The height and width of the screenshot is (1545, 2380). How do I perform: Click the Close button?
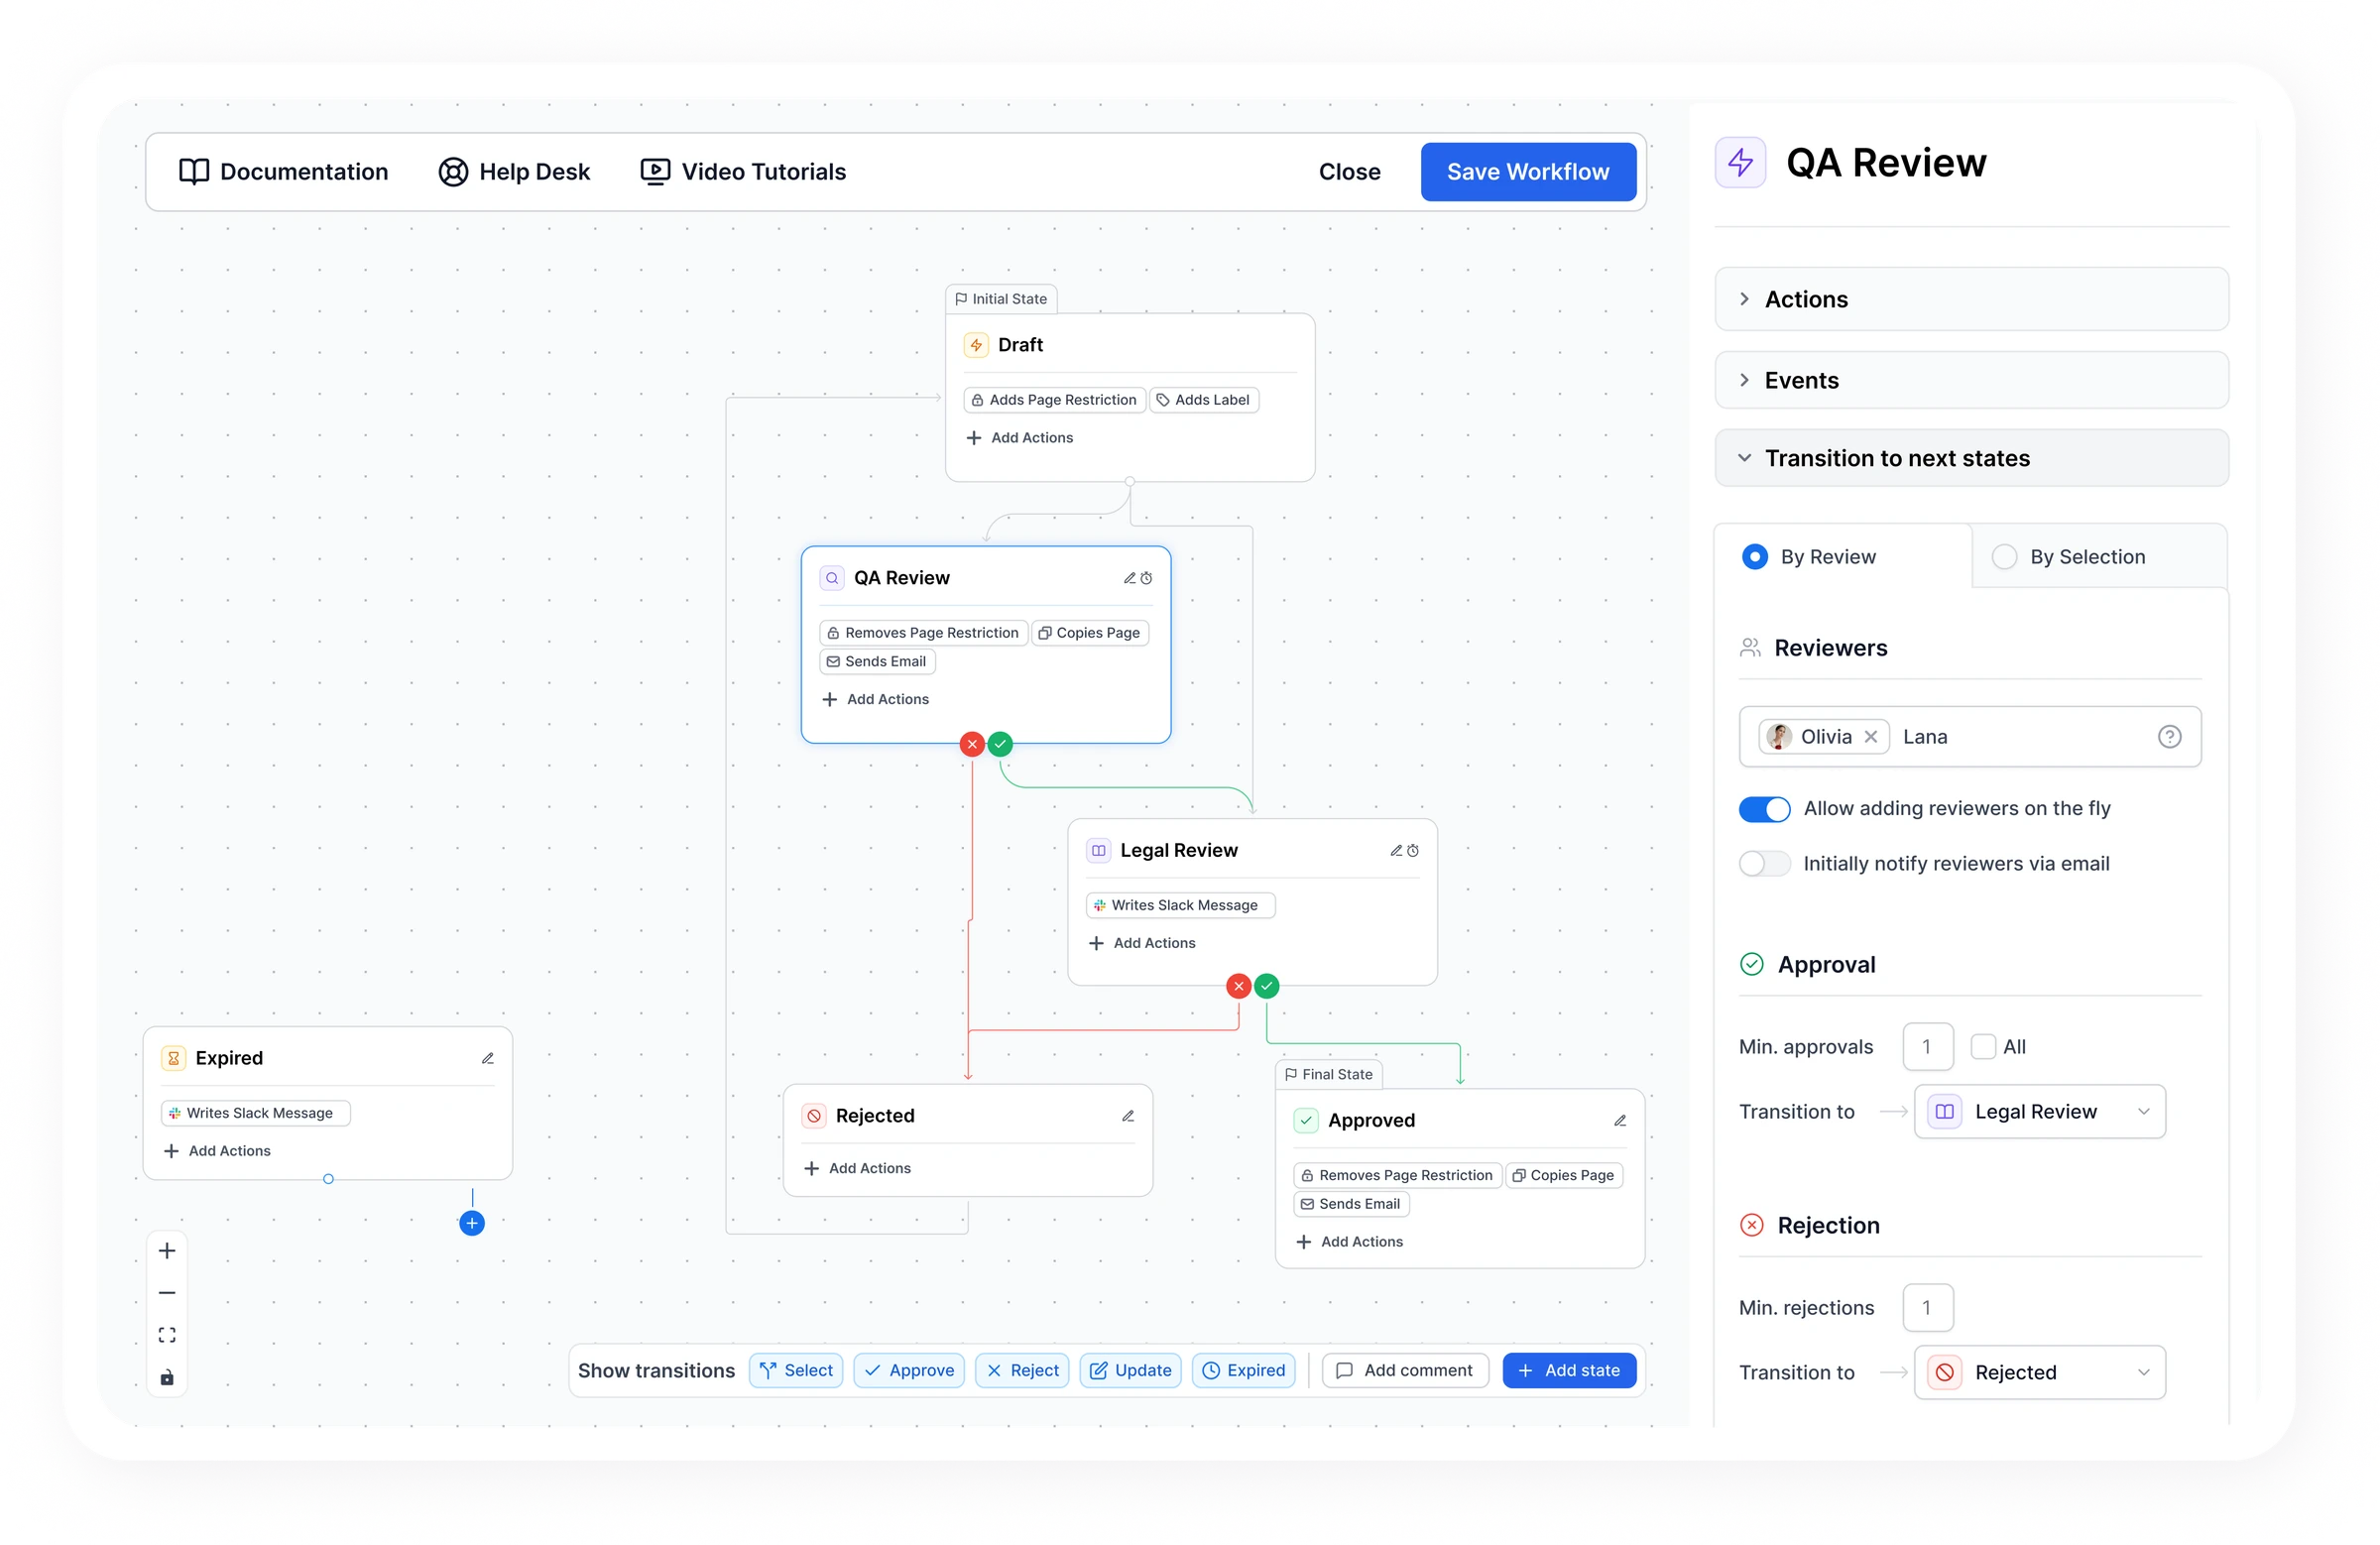(1349, 172)
